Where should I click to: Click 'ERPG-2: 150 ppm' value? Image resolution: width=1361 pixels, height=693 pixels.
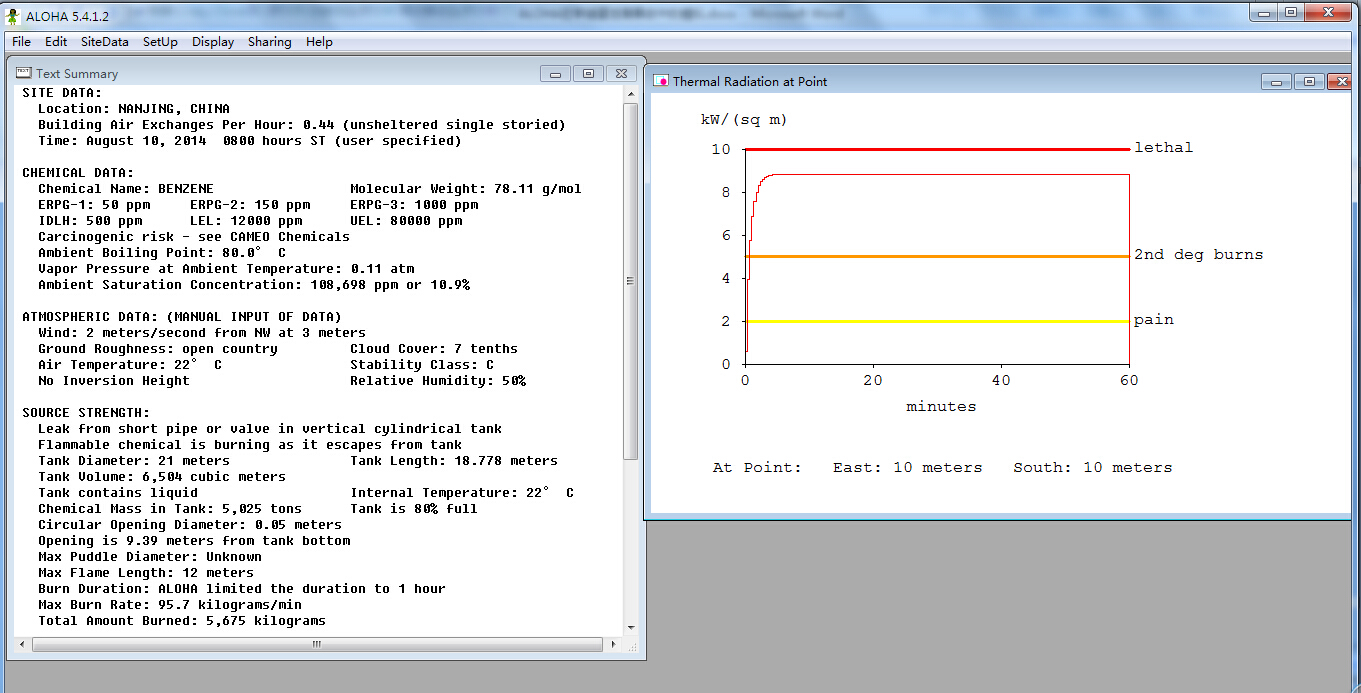[x=250, y=205]
